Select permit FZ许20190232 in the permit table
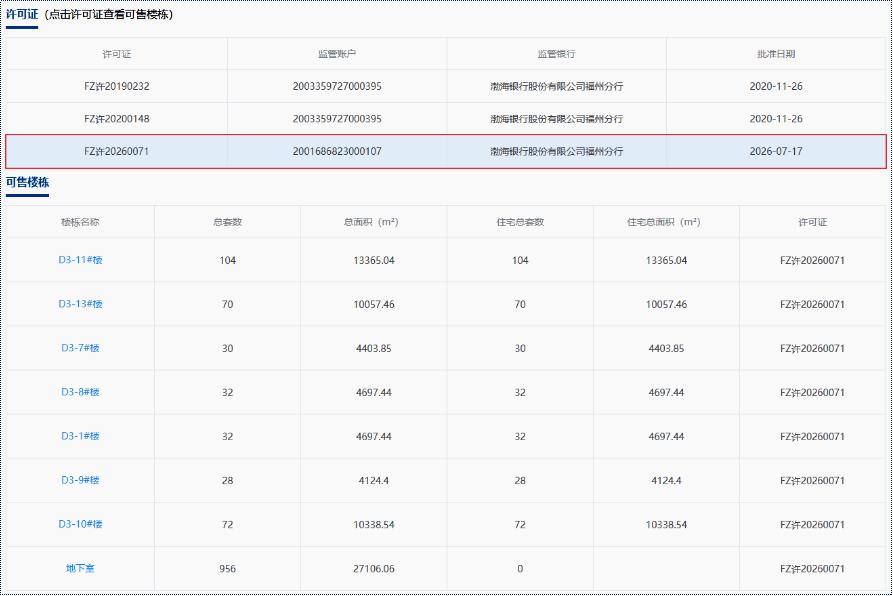 pyautogui.click(x=117, y=87)
